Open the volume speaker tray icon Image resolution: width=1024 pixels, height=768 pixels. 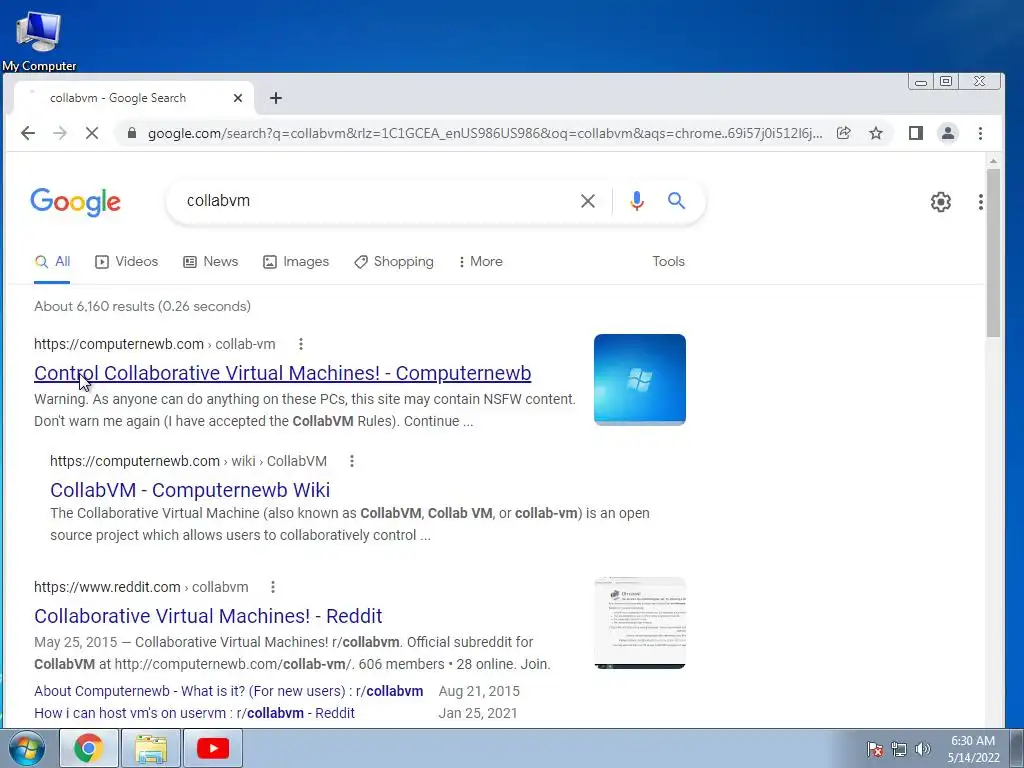922,749
